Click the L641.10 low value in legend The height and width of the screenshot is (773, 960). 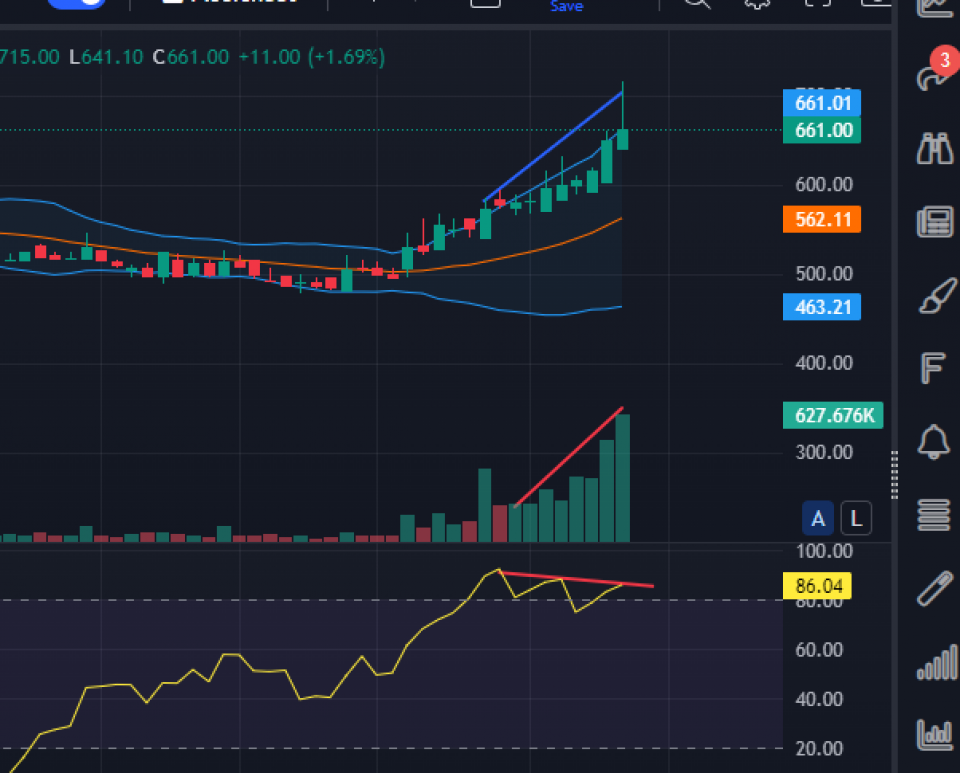click(x=106, y=57)
